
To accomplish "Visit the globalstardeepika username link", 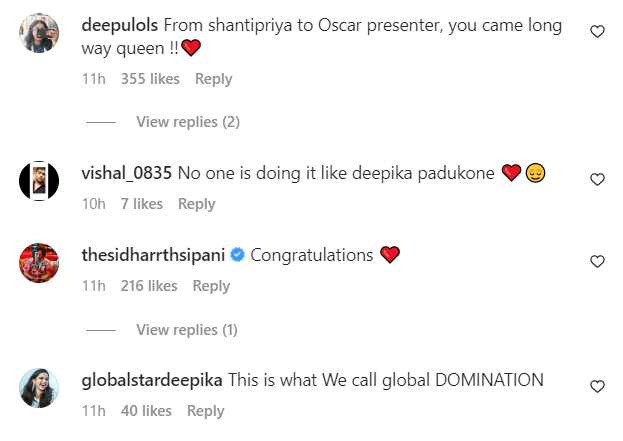I will click(152, 380).
